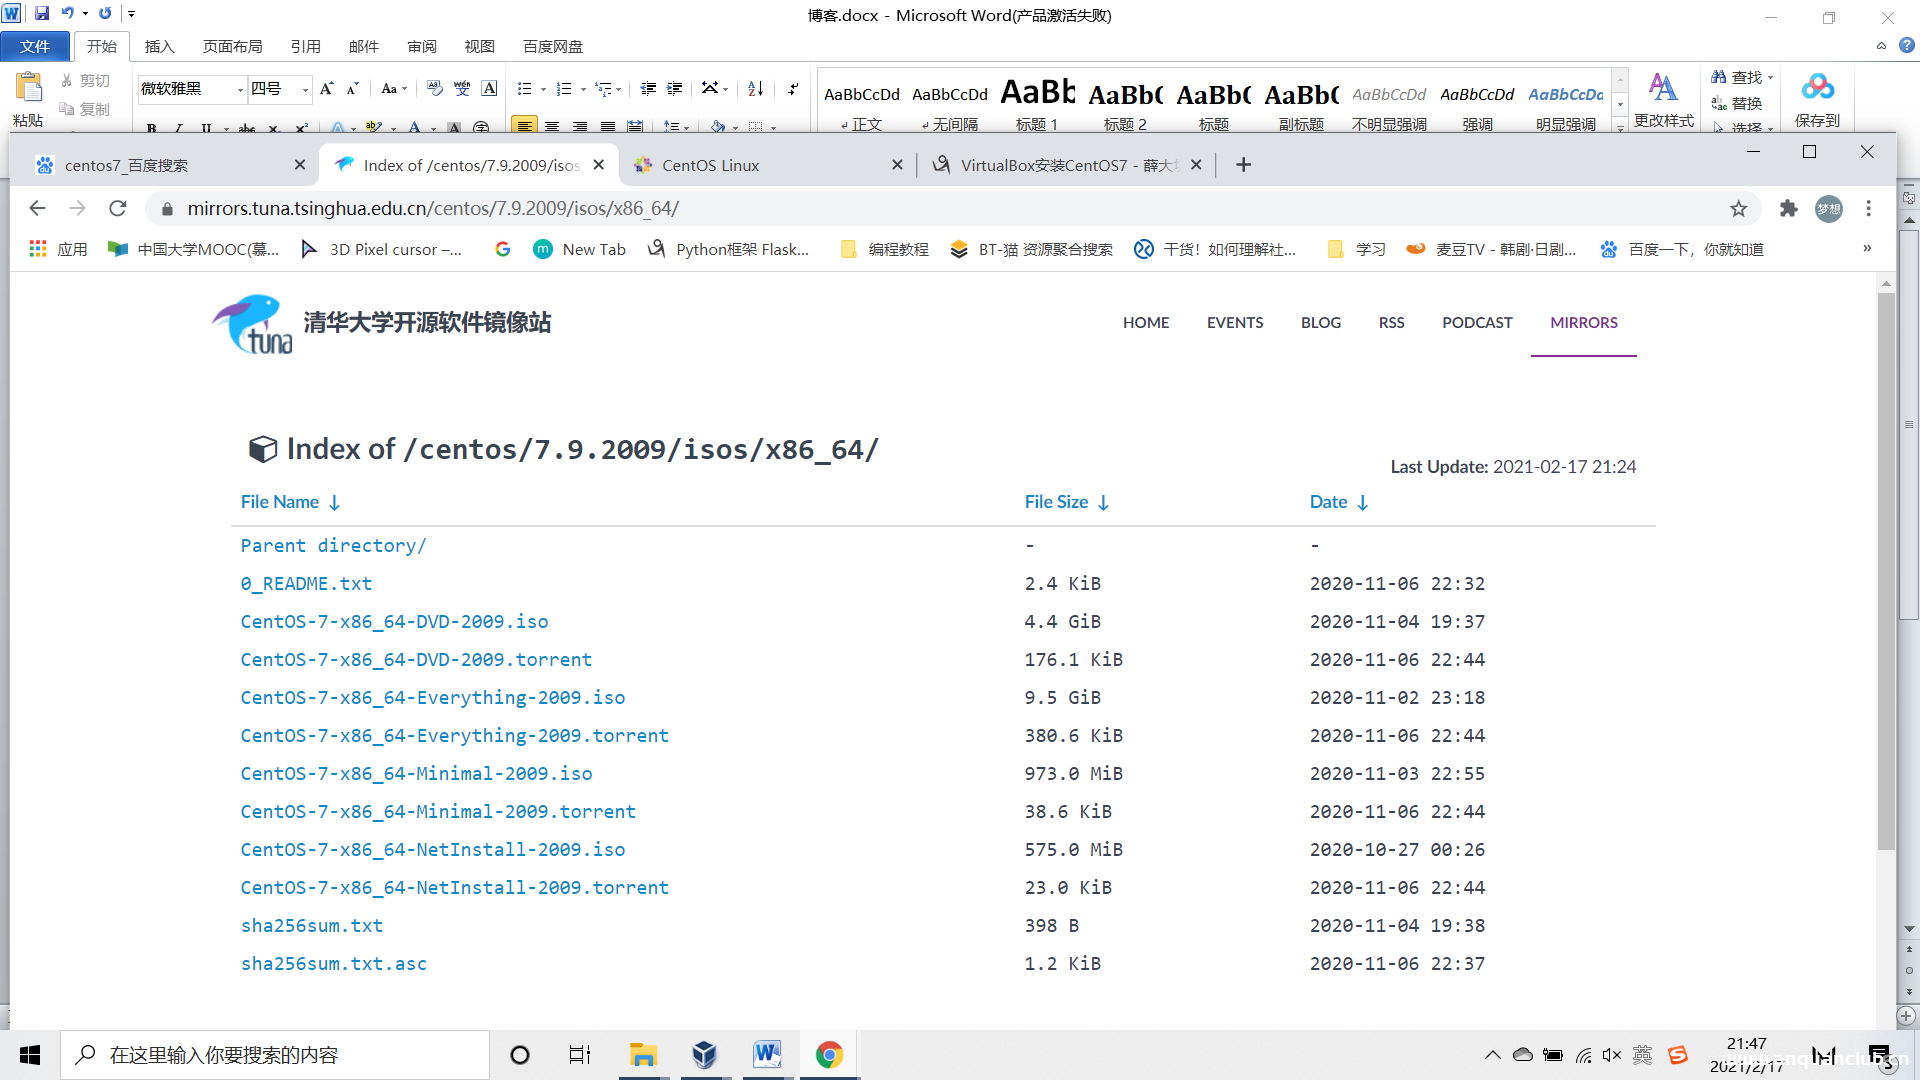Image resolution: width=1920 pixels, height=1080 pixels.
Task: Toggle underline formatting
Action: [206, 128]
